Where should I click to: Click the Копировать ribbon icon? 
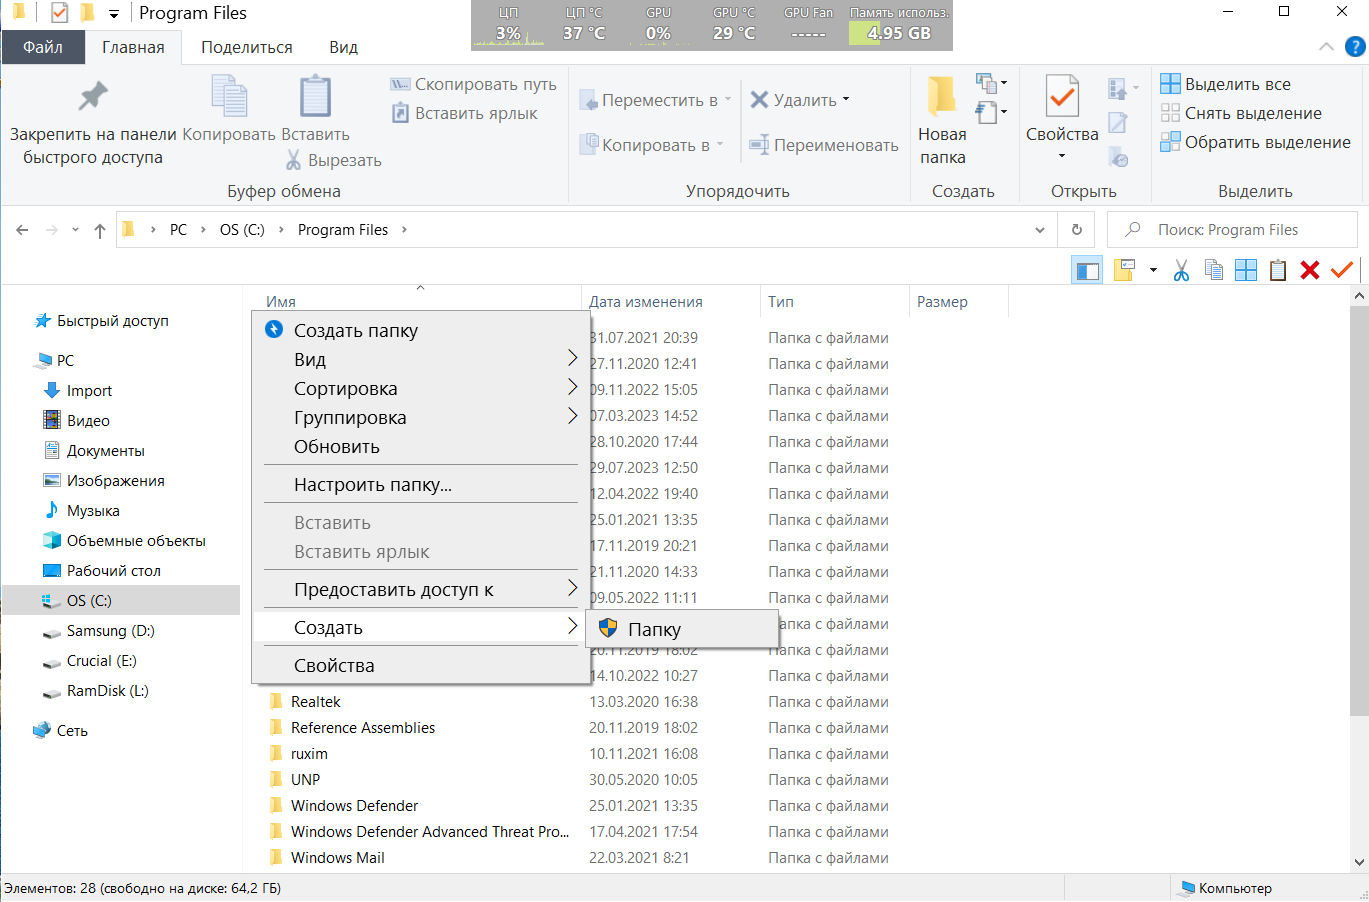(229, 97)
